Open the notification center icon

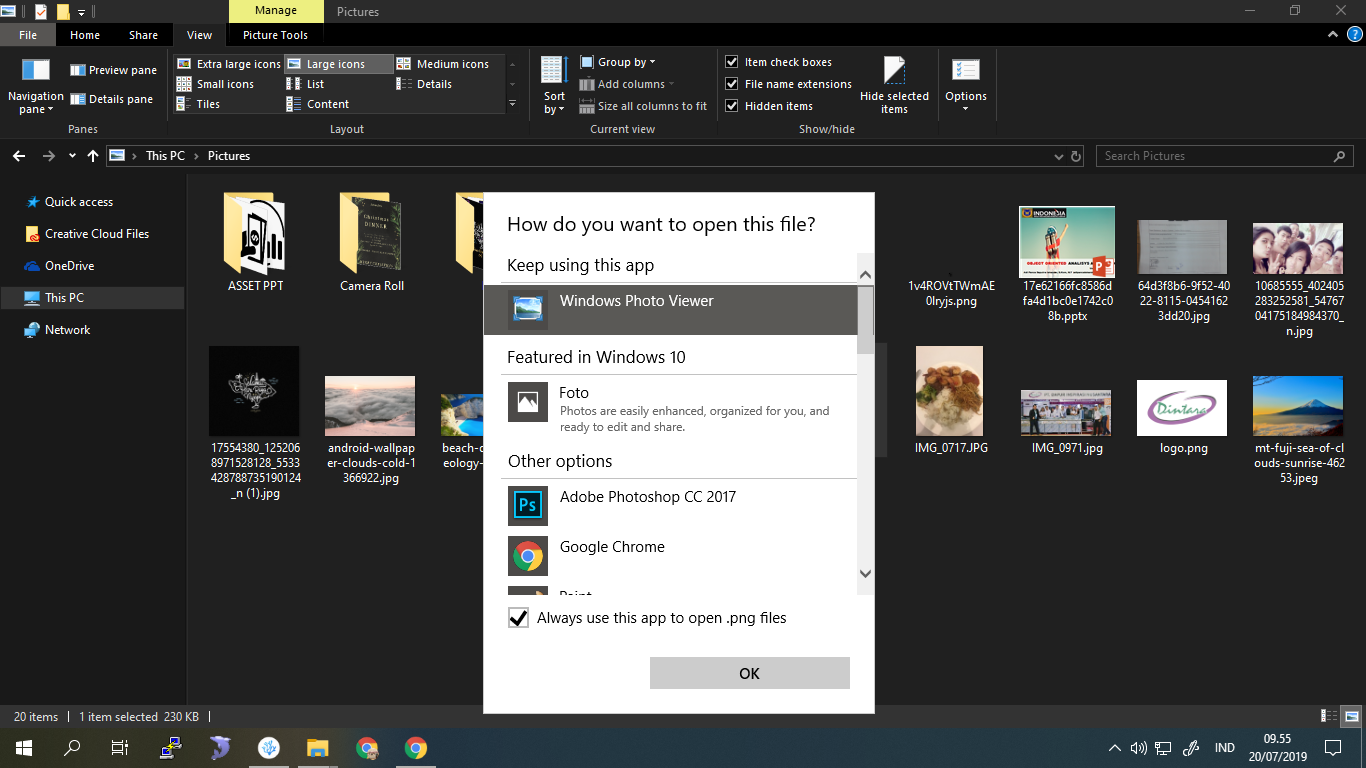coord(1332,748)
